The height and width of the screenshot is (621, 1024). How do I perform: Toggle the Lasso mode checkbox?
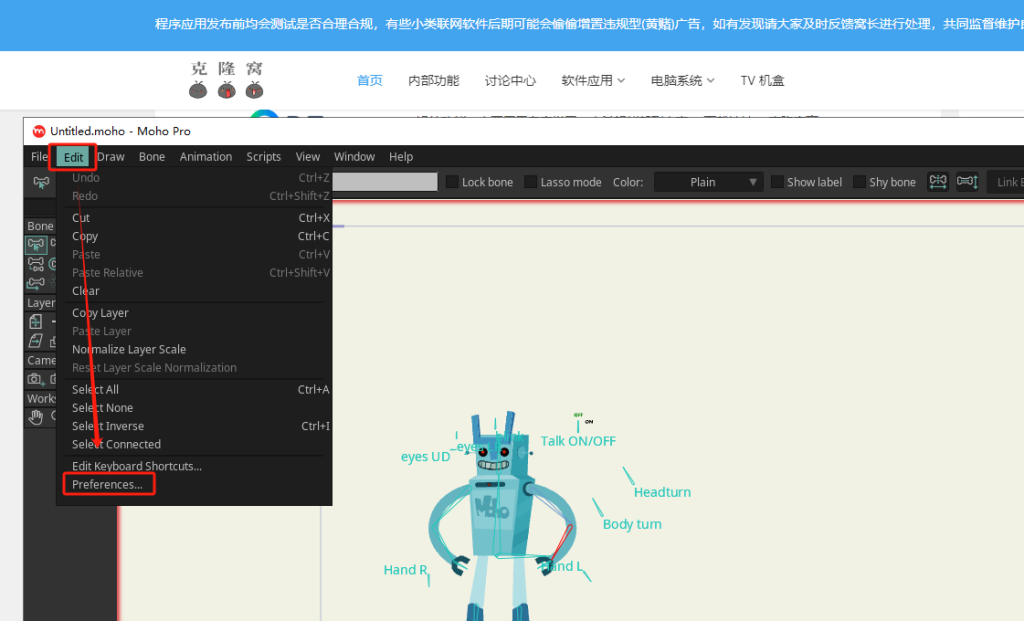530,182
